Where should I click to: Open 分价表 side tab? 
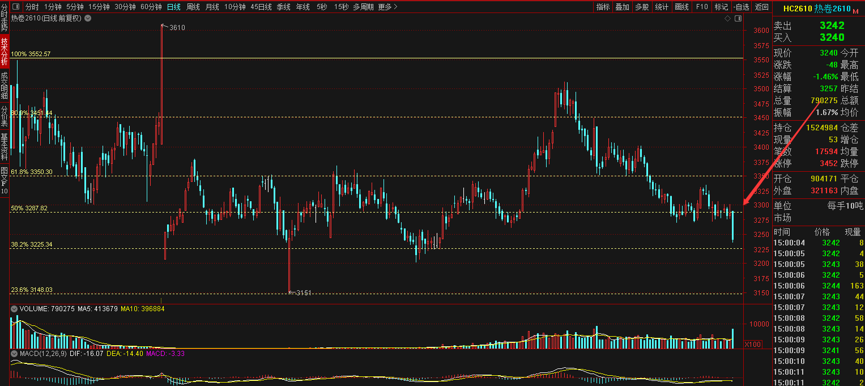point(4,116)
